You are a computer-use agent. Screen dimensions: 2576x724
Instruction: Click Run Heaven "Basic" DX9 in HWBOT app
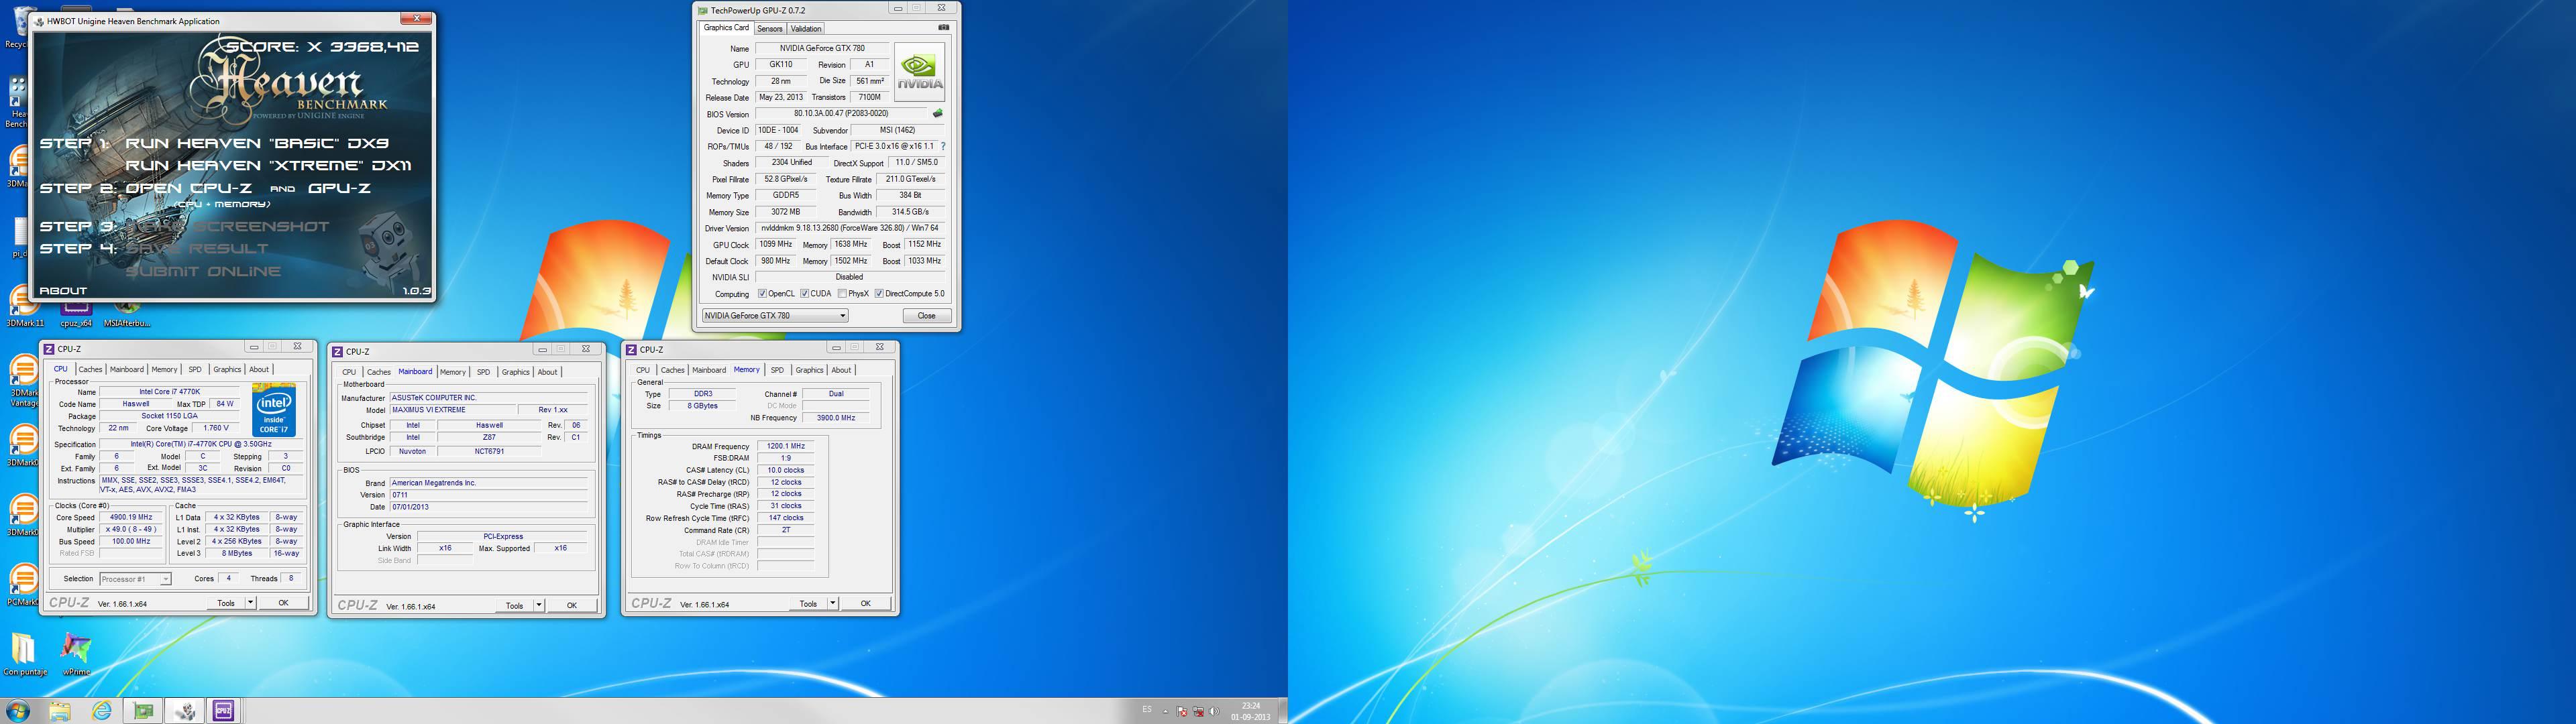[257, 143]
